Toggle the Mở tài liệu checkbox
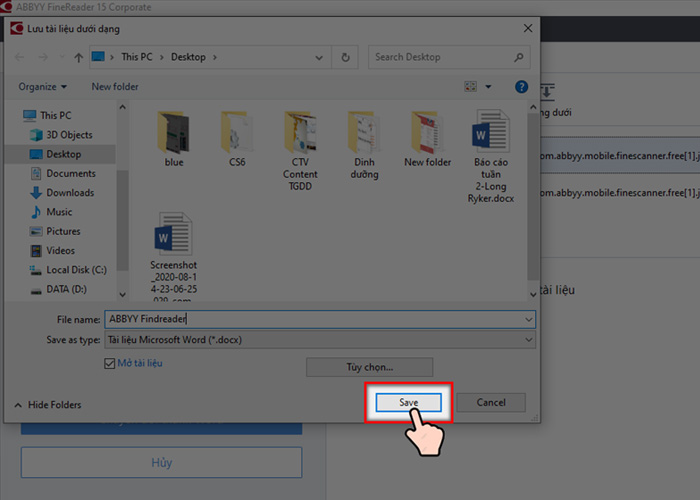 (x=109, y=363)
